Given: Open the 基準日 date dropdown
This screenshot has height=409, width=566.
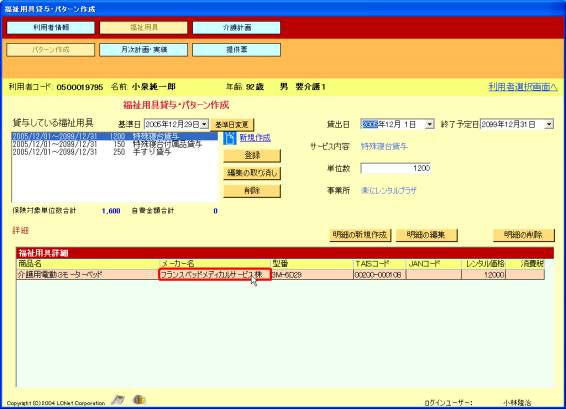Looking at the screenshot, I should coord(204,125).
